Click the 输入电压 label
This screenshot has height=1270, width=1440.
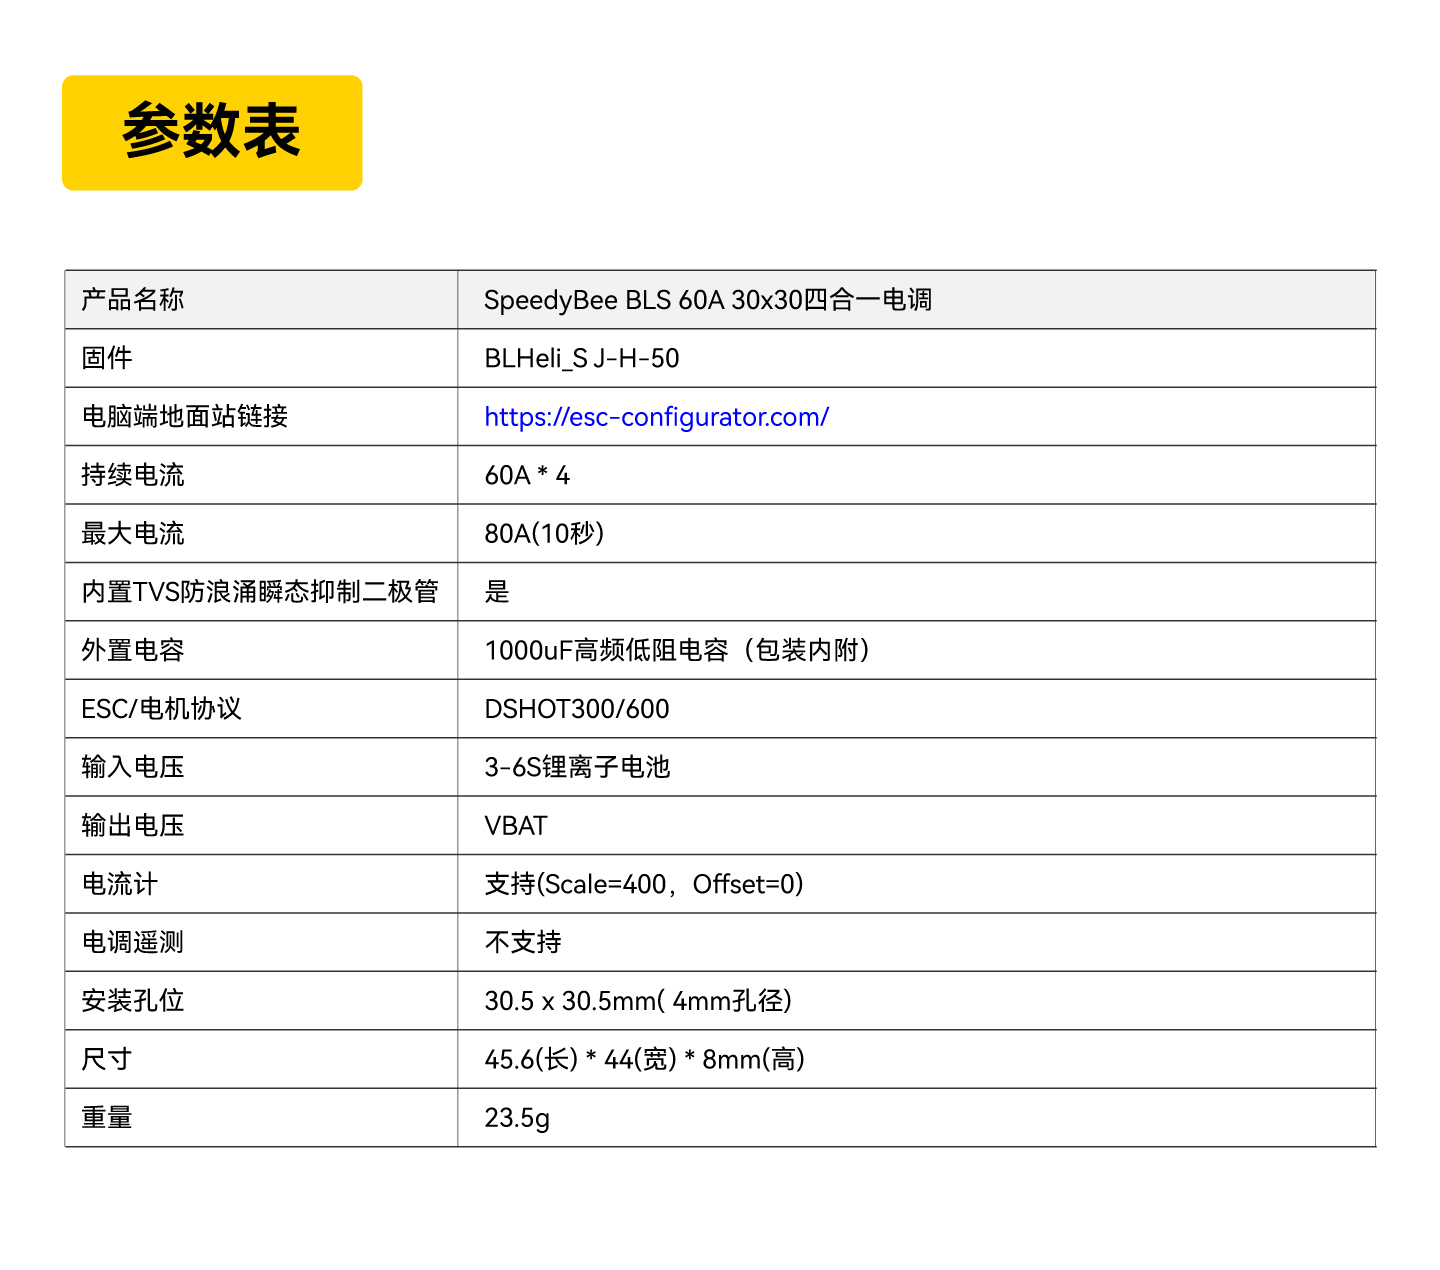132,767
